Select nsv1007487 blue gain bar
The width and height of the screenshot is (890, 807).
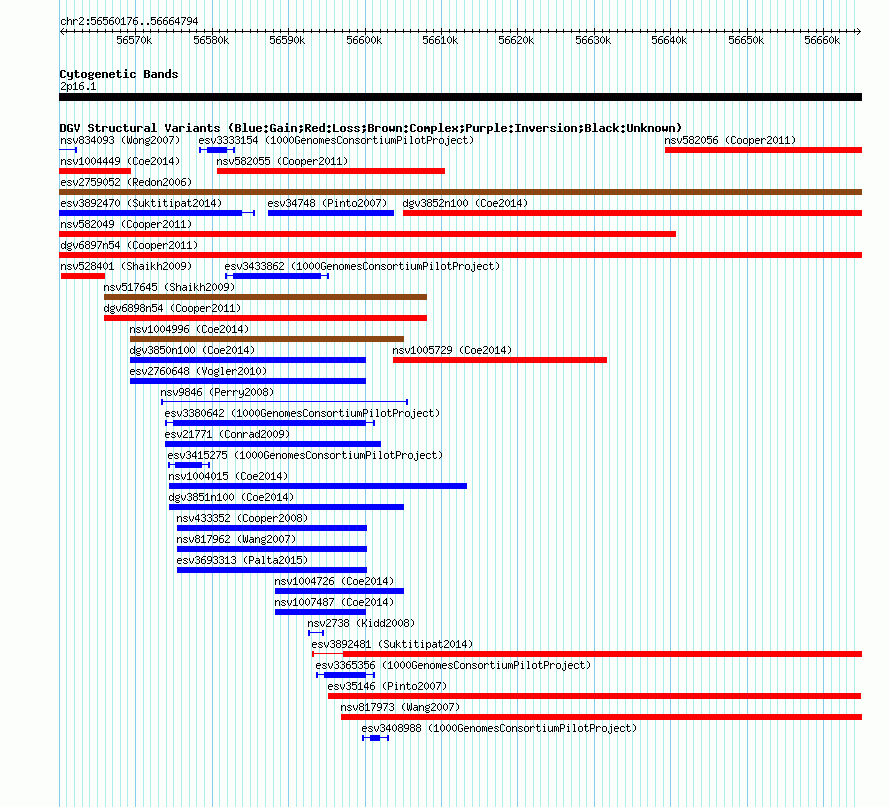click(x=320, y=612)
